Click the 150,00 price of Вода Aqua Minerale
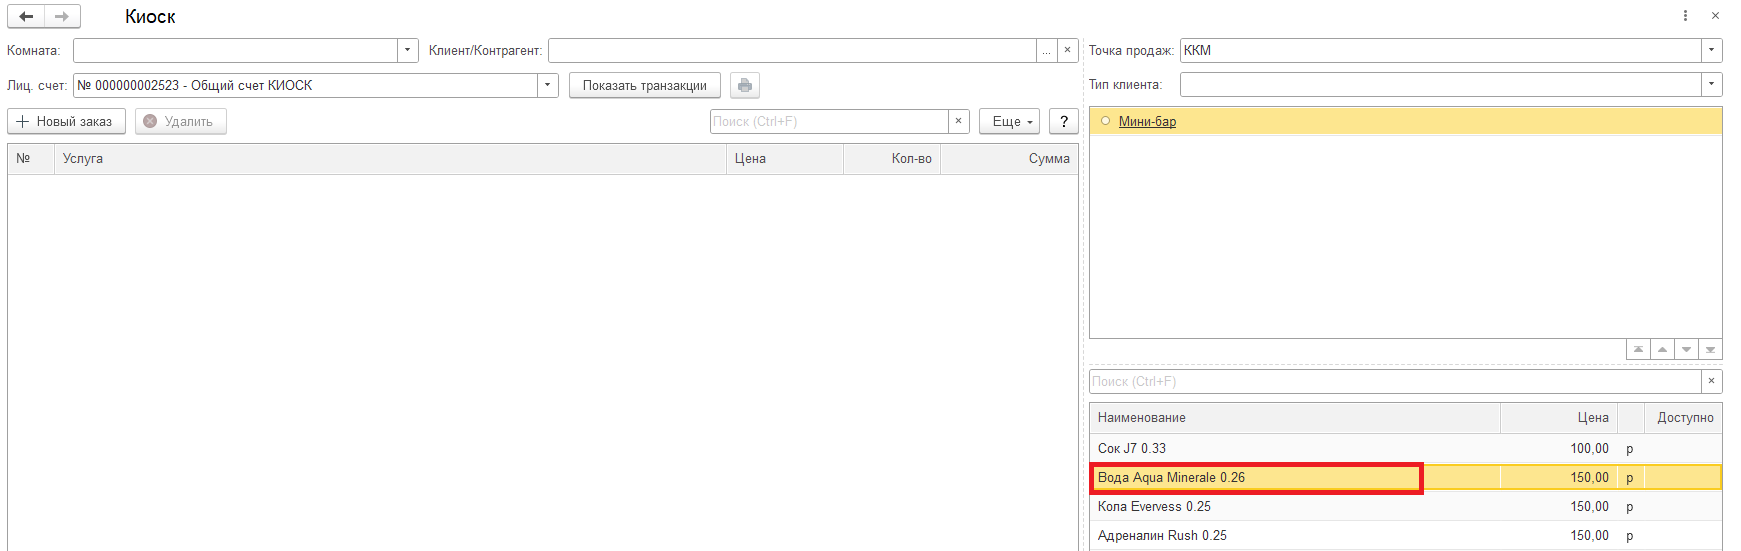 (x=1589, y=477)
